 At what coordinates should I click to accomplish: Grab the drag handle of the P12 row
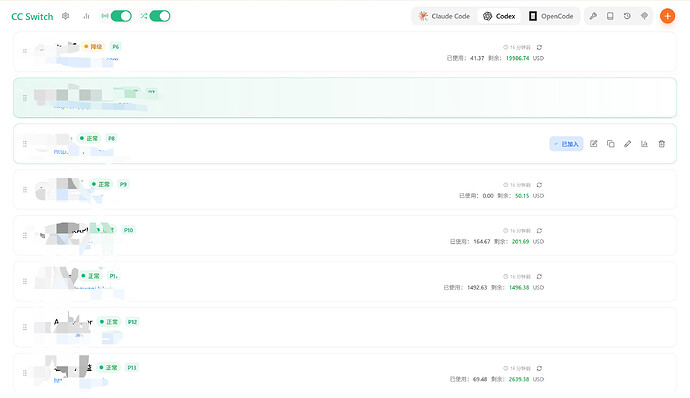(25, 327)
